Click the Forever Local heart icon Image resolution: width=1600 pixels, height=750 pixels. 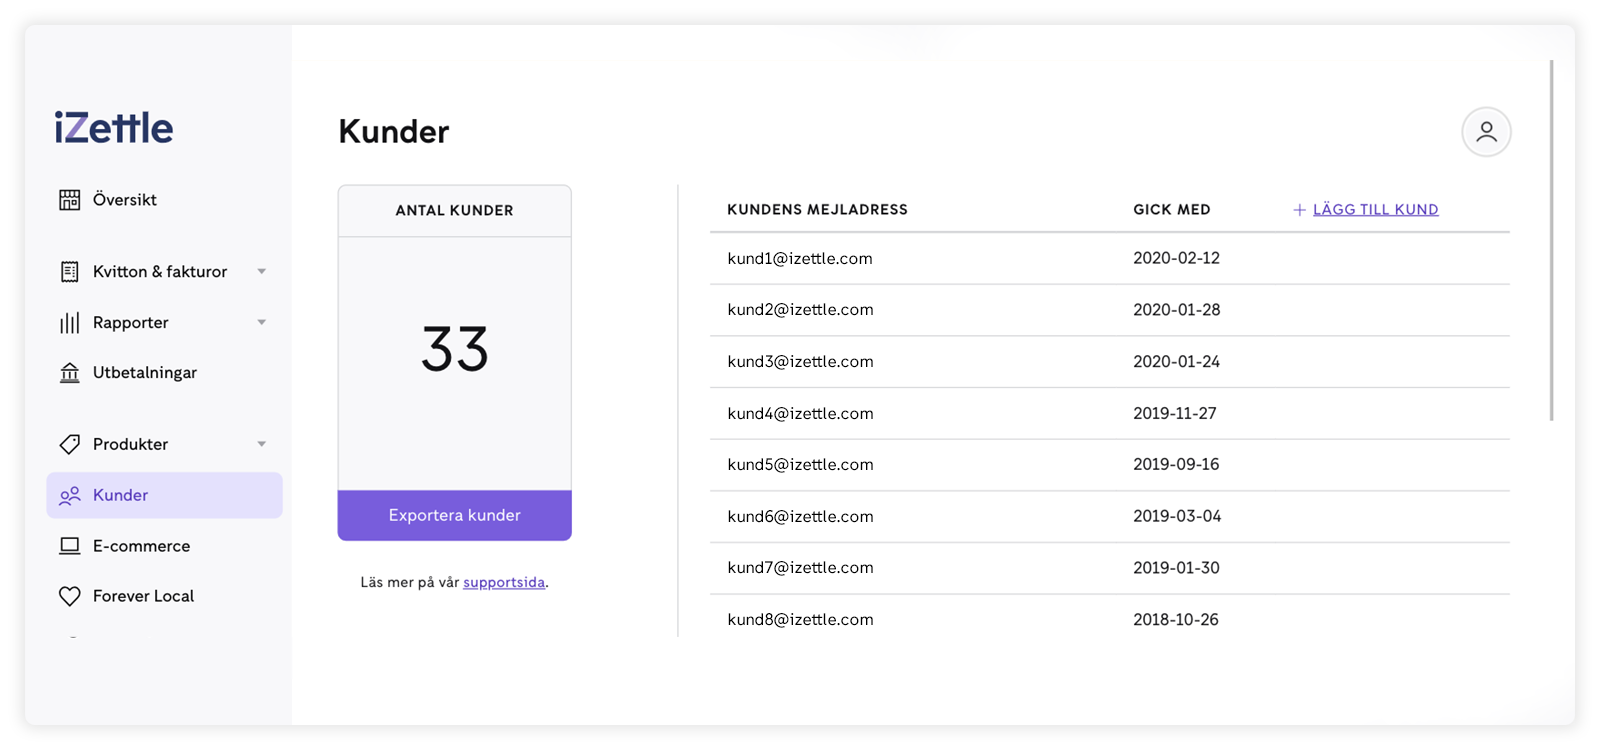[x=70, y=596]
